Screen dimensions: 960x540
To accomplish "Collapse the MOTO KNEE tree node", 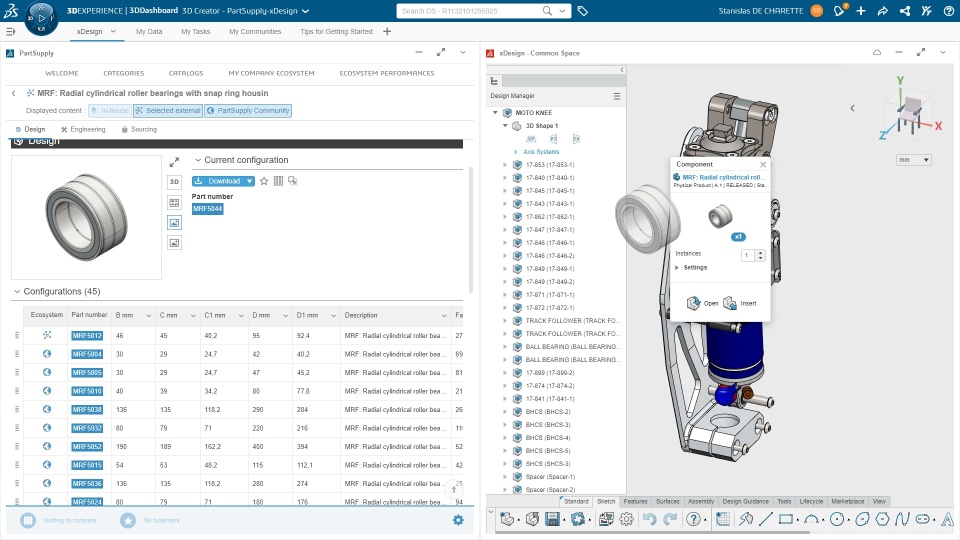I will click(x=495, y=113).
